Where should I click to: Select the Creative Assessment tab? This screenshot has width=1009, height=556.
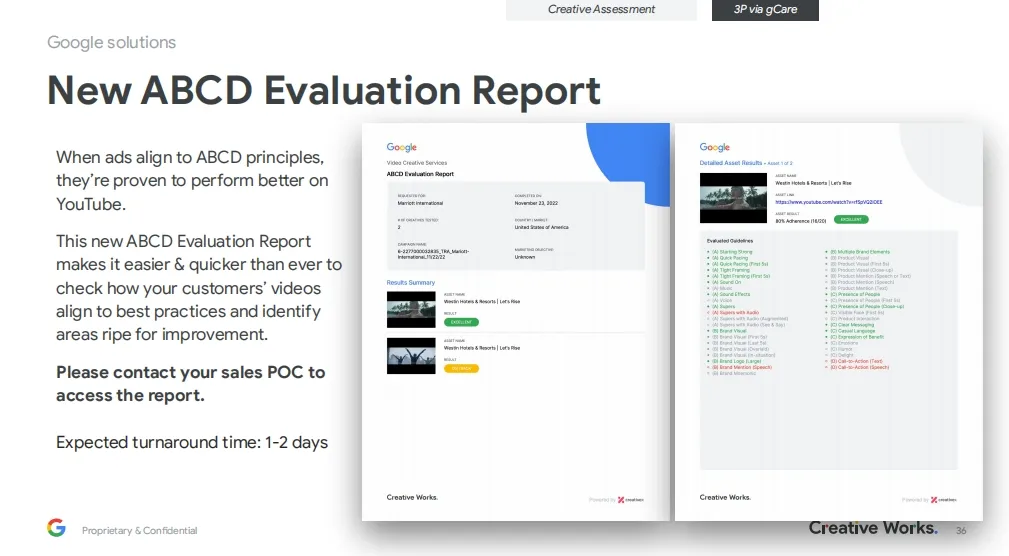point(601,10)
